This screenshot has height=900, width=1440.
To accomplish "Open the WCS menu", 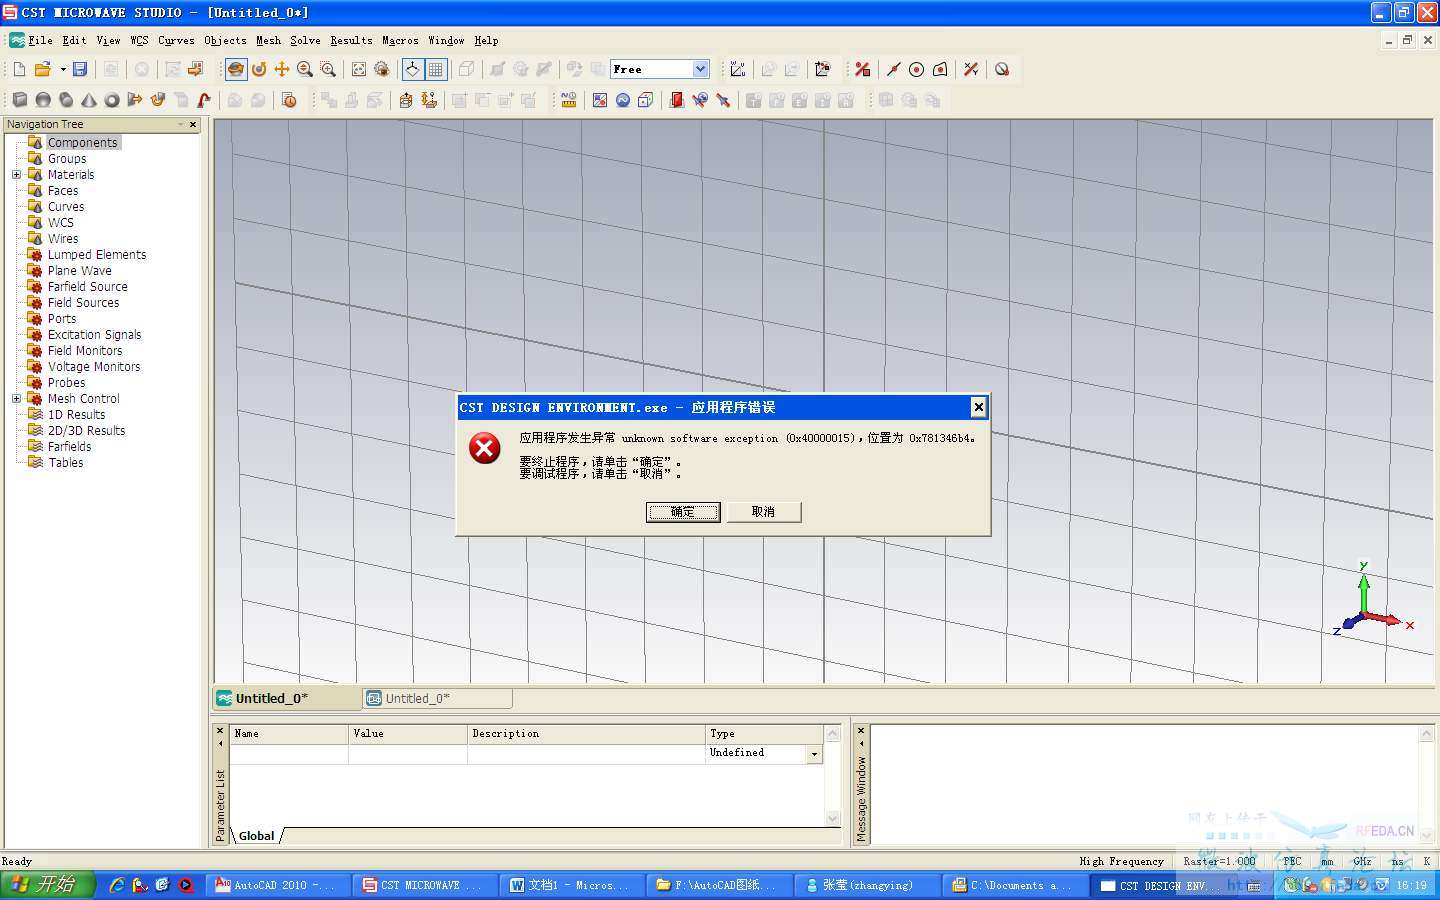I will (x=139, y=41).
